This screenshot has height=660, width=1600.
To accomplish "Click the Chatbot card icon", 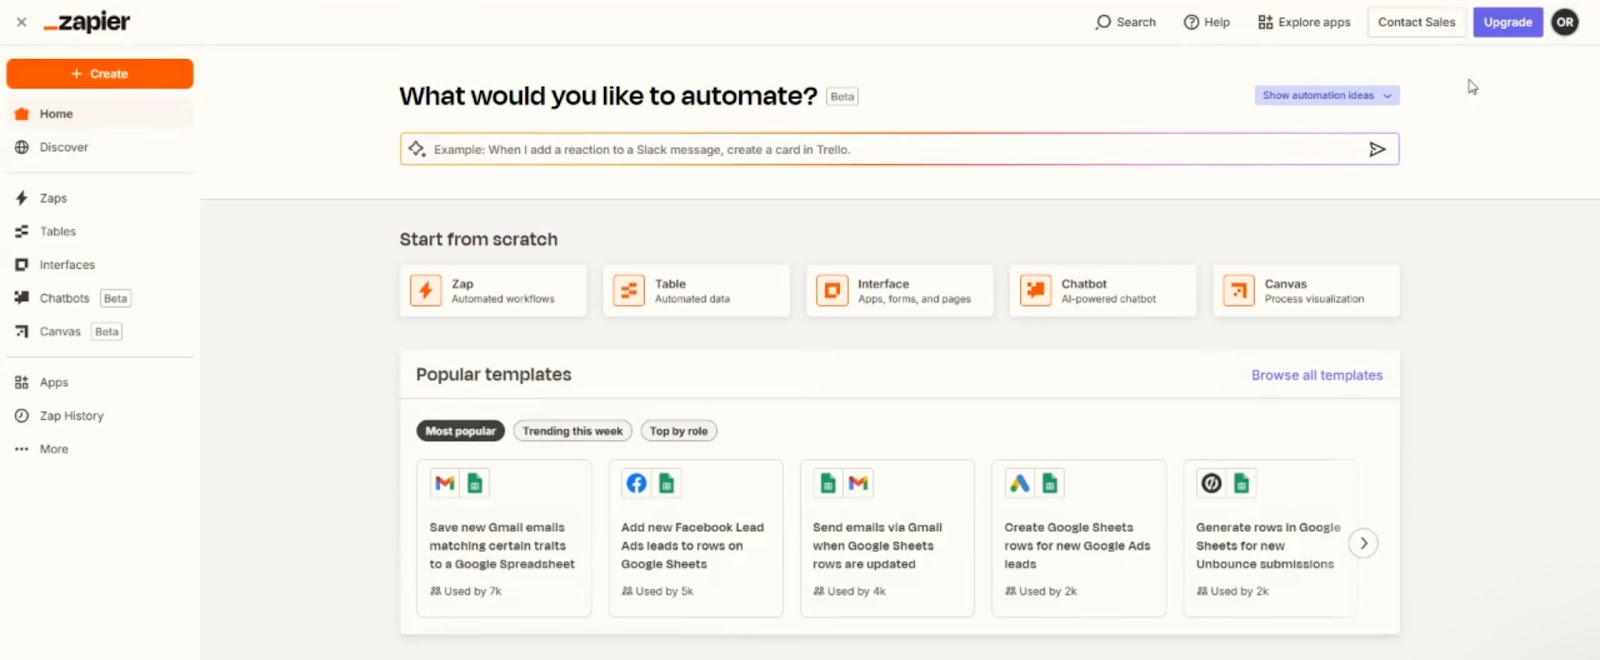I will [1036, 291].
